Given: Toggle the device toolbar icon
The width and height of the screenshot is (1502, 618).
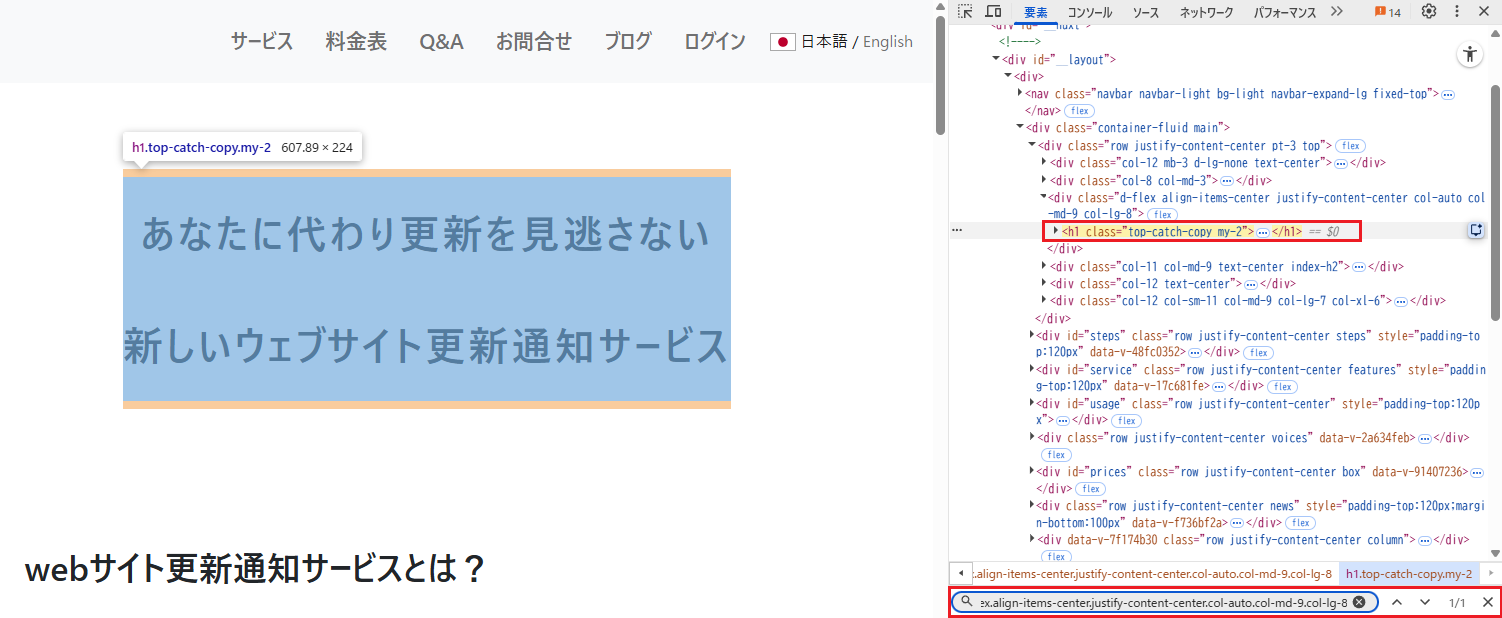Looking at the screenshot, I should tap(993, 12).
